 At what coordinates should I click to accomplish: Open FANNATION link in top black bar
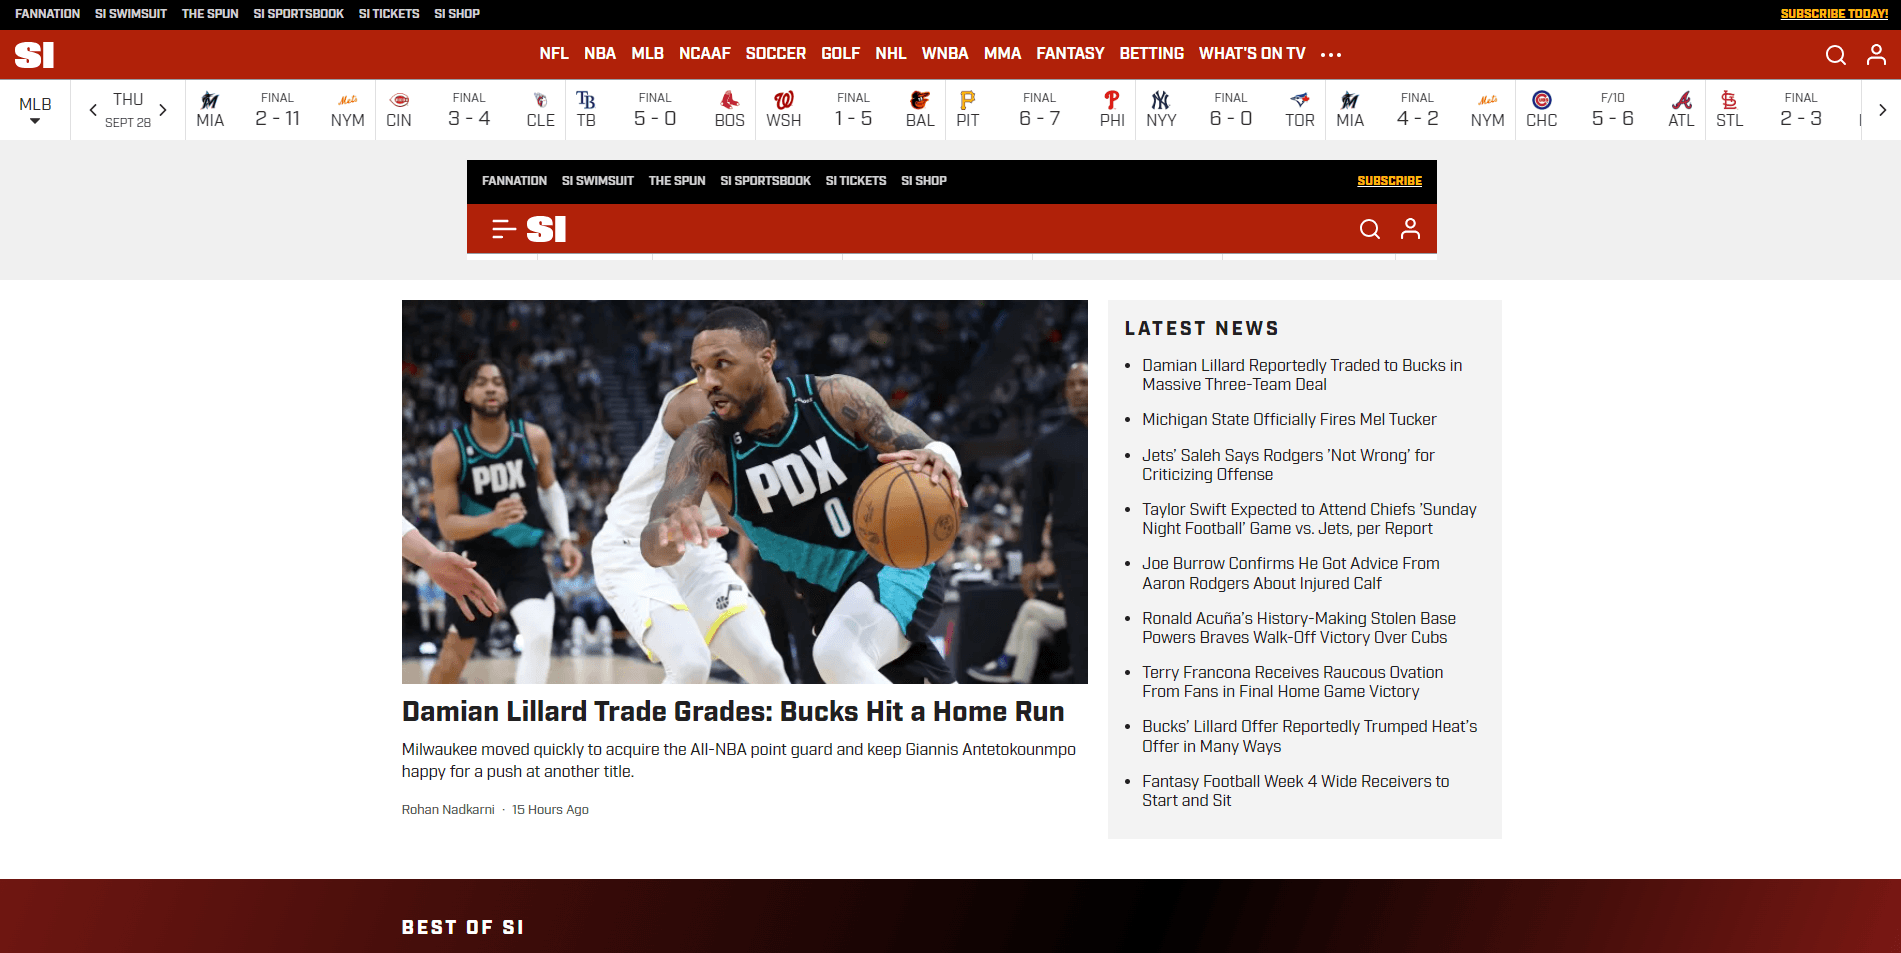point(47,14)
